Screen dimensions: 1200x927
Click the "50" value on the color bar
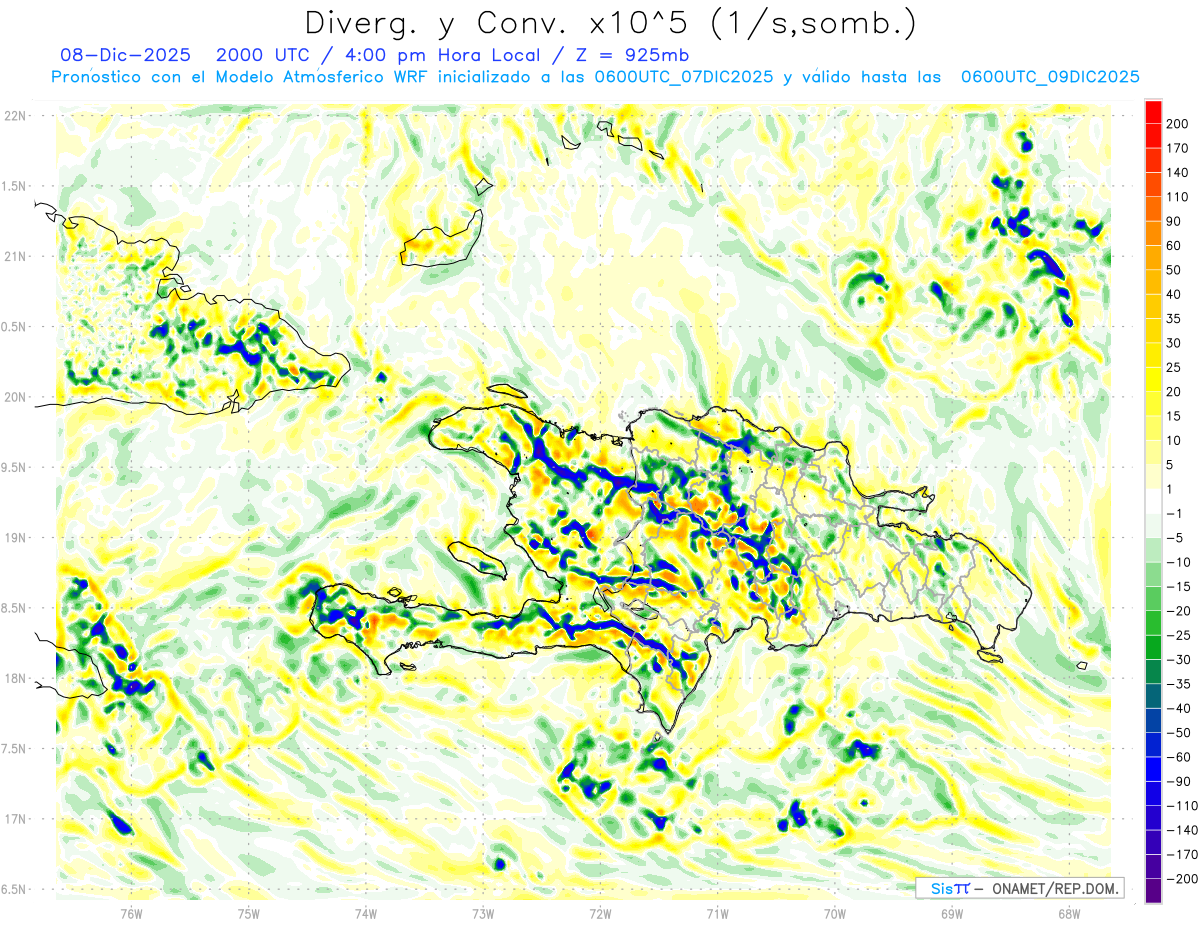(x=1174, y=270)
